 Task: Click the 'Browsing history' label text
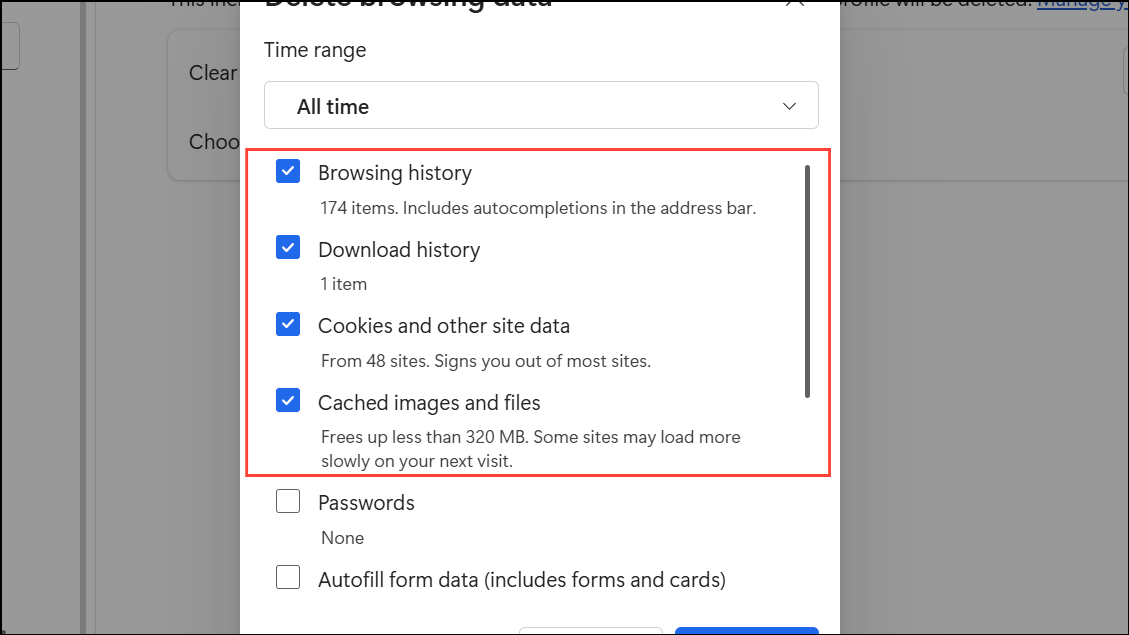(394, 173)
